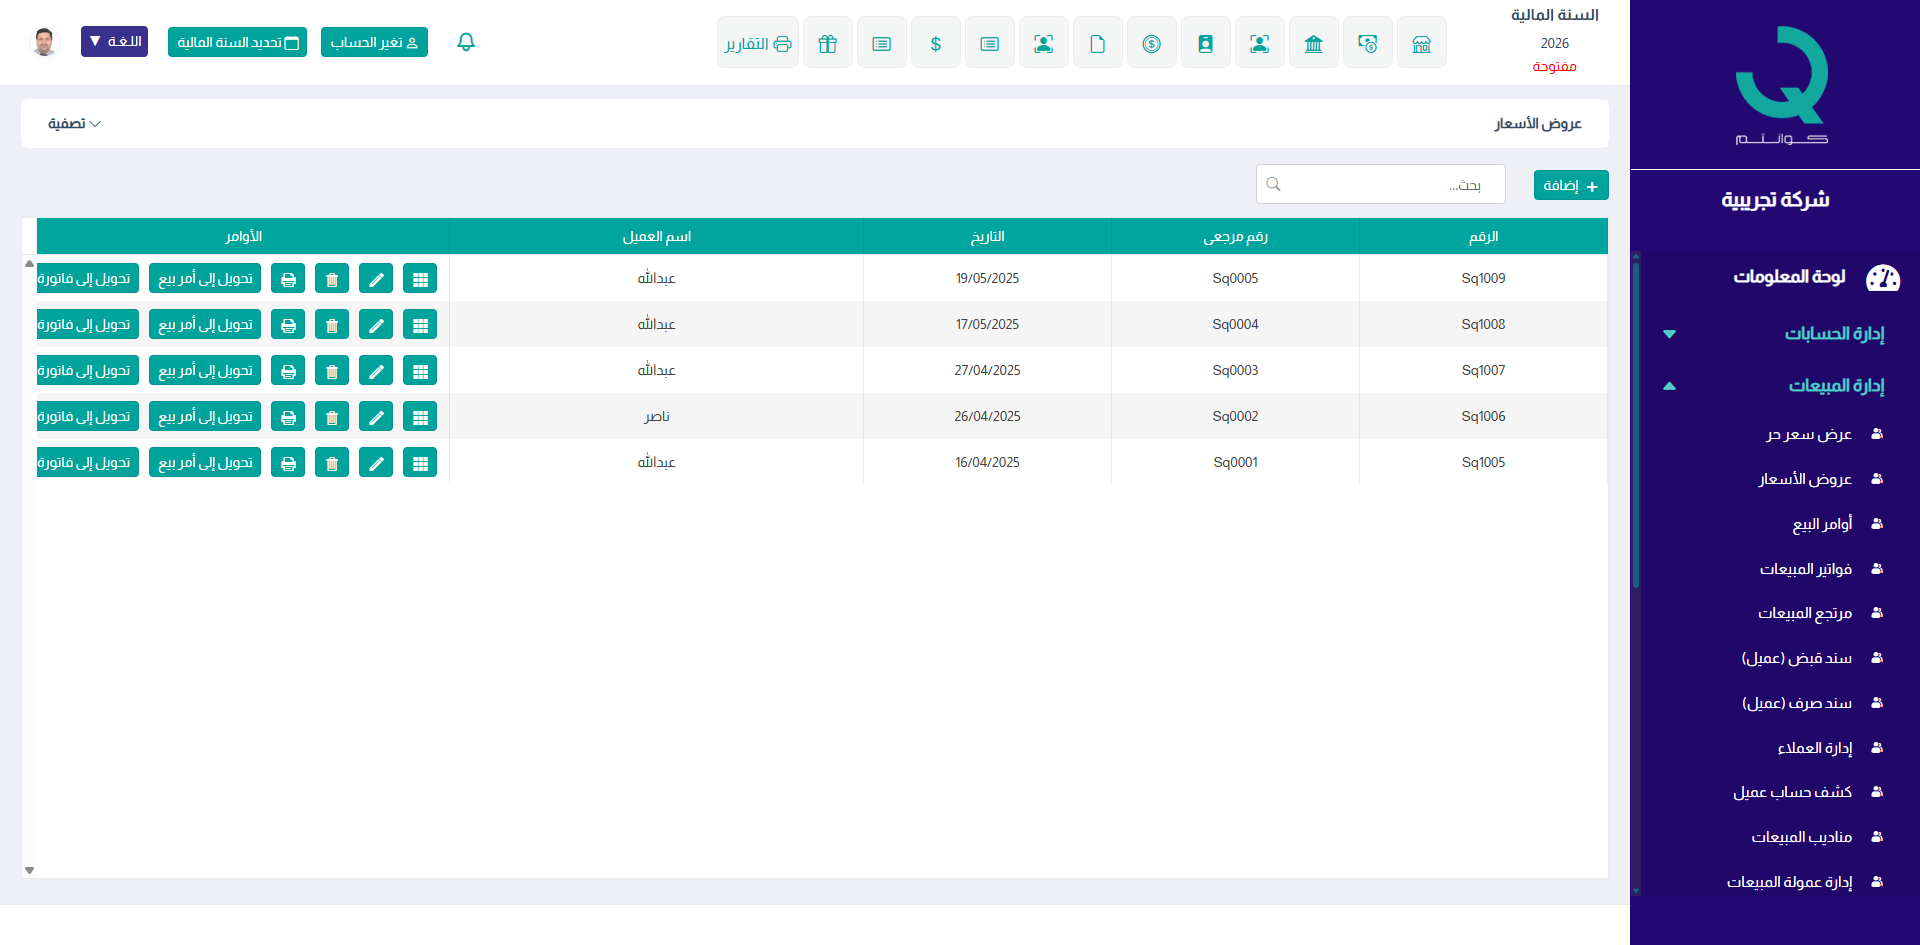The image size is (1920, 945).
Task: Click the blank document toolbar icon
Action: [x=1097, y=43]
